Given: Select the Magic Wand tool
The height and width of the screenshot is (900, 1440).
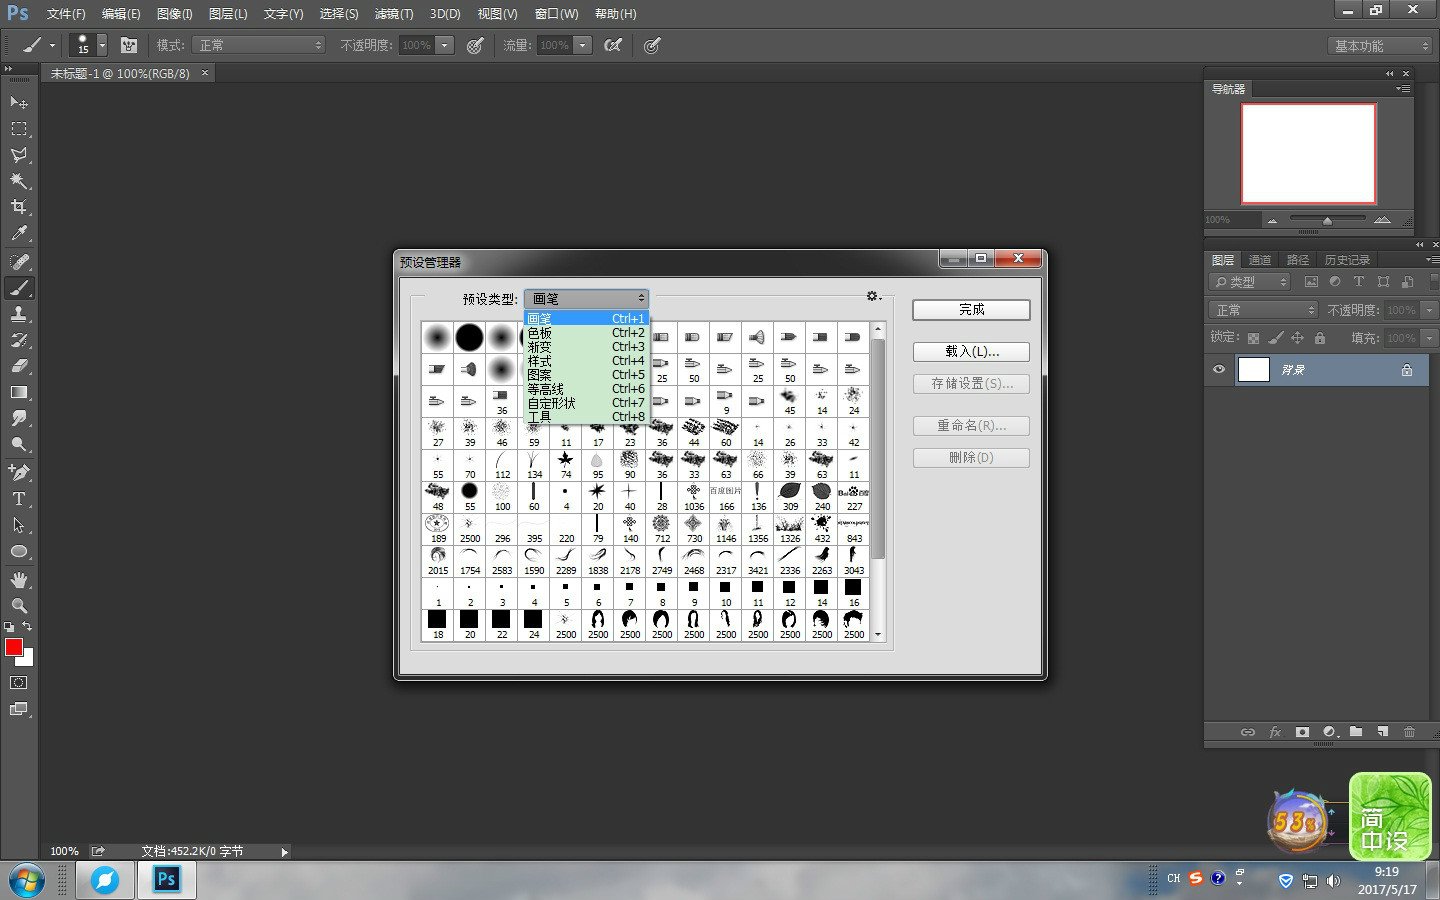Looking at the screenshot, I should (18, 181).
